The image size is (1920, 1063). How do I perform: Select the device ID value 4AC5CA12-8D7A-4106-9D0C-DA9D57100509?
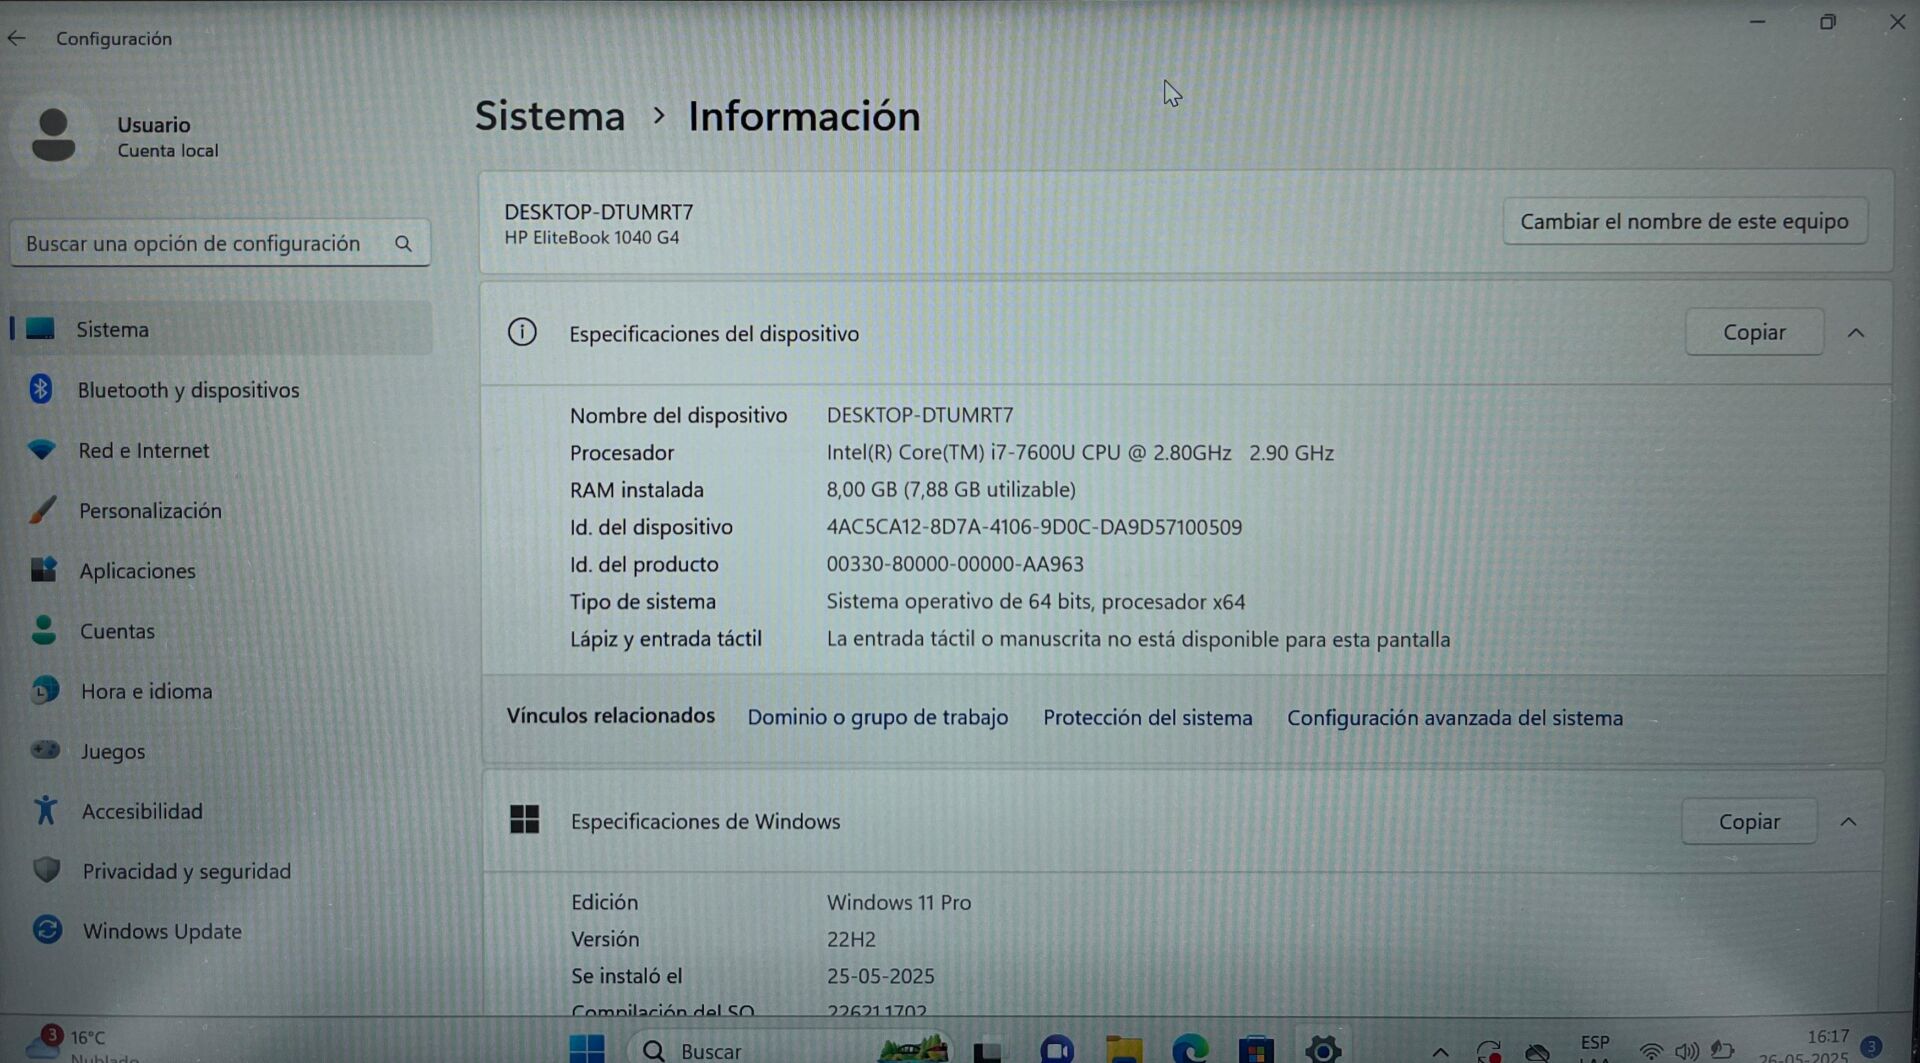tap(1034, 527)
